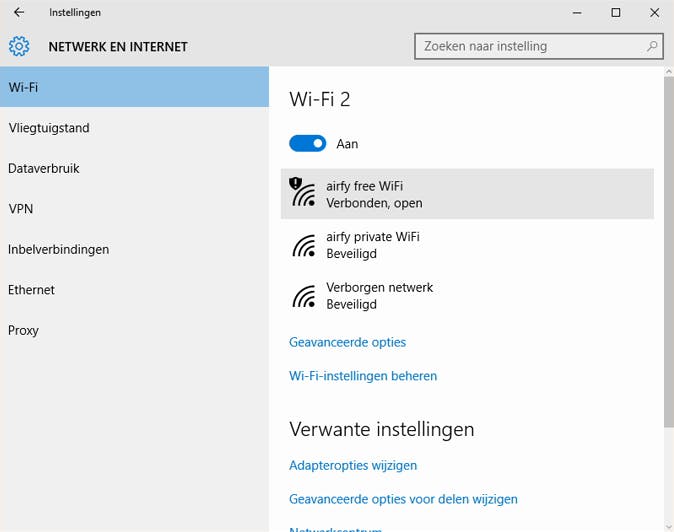
Task: Open the Ethernet section
Action: [32, 290]
